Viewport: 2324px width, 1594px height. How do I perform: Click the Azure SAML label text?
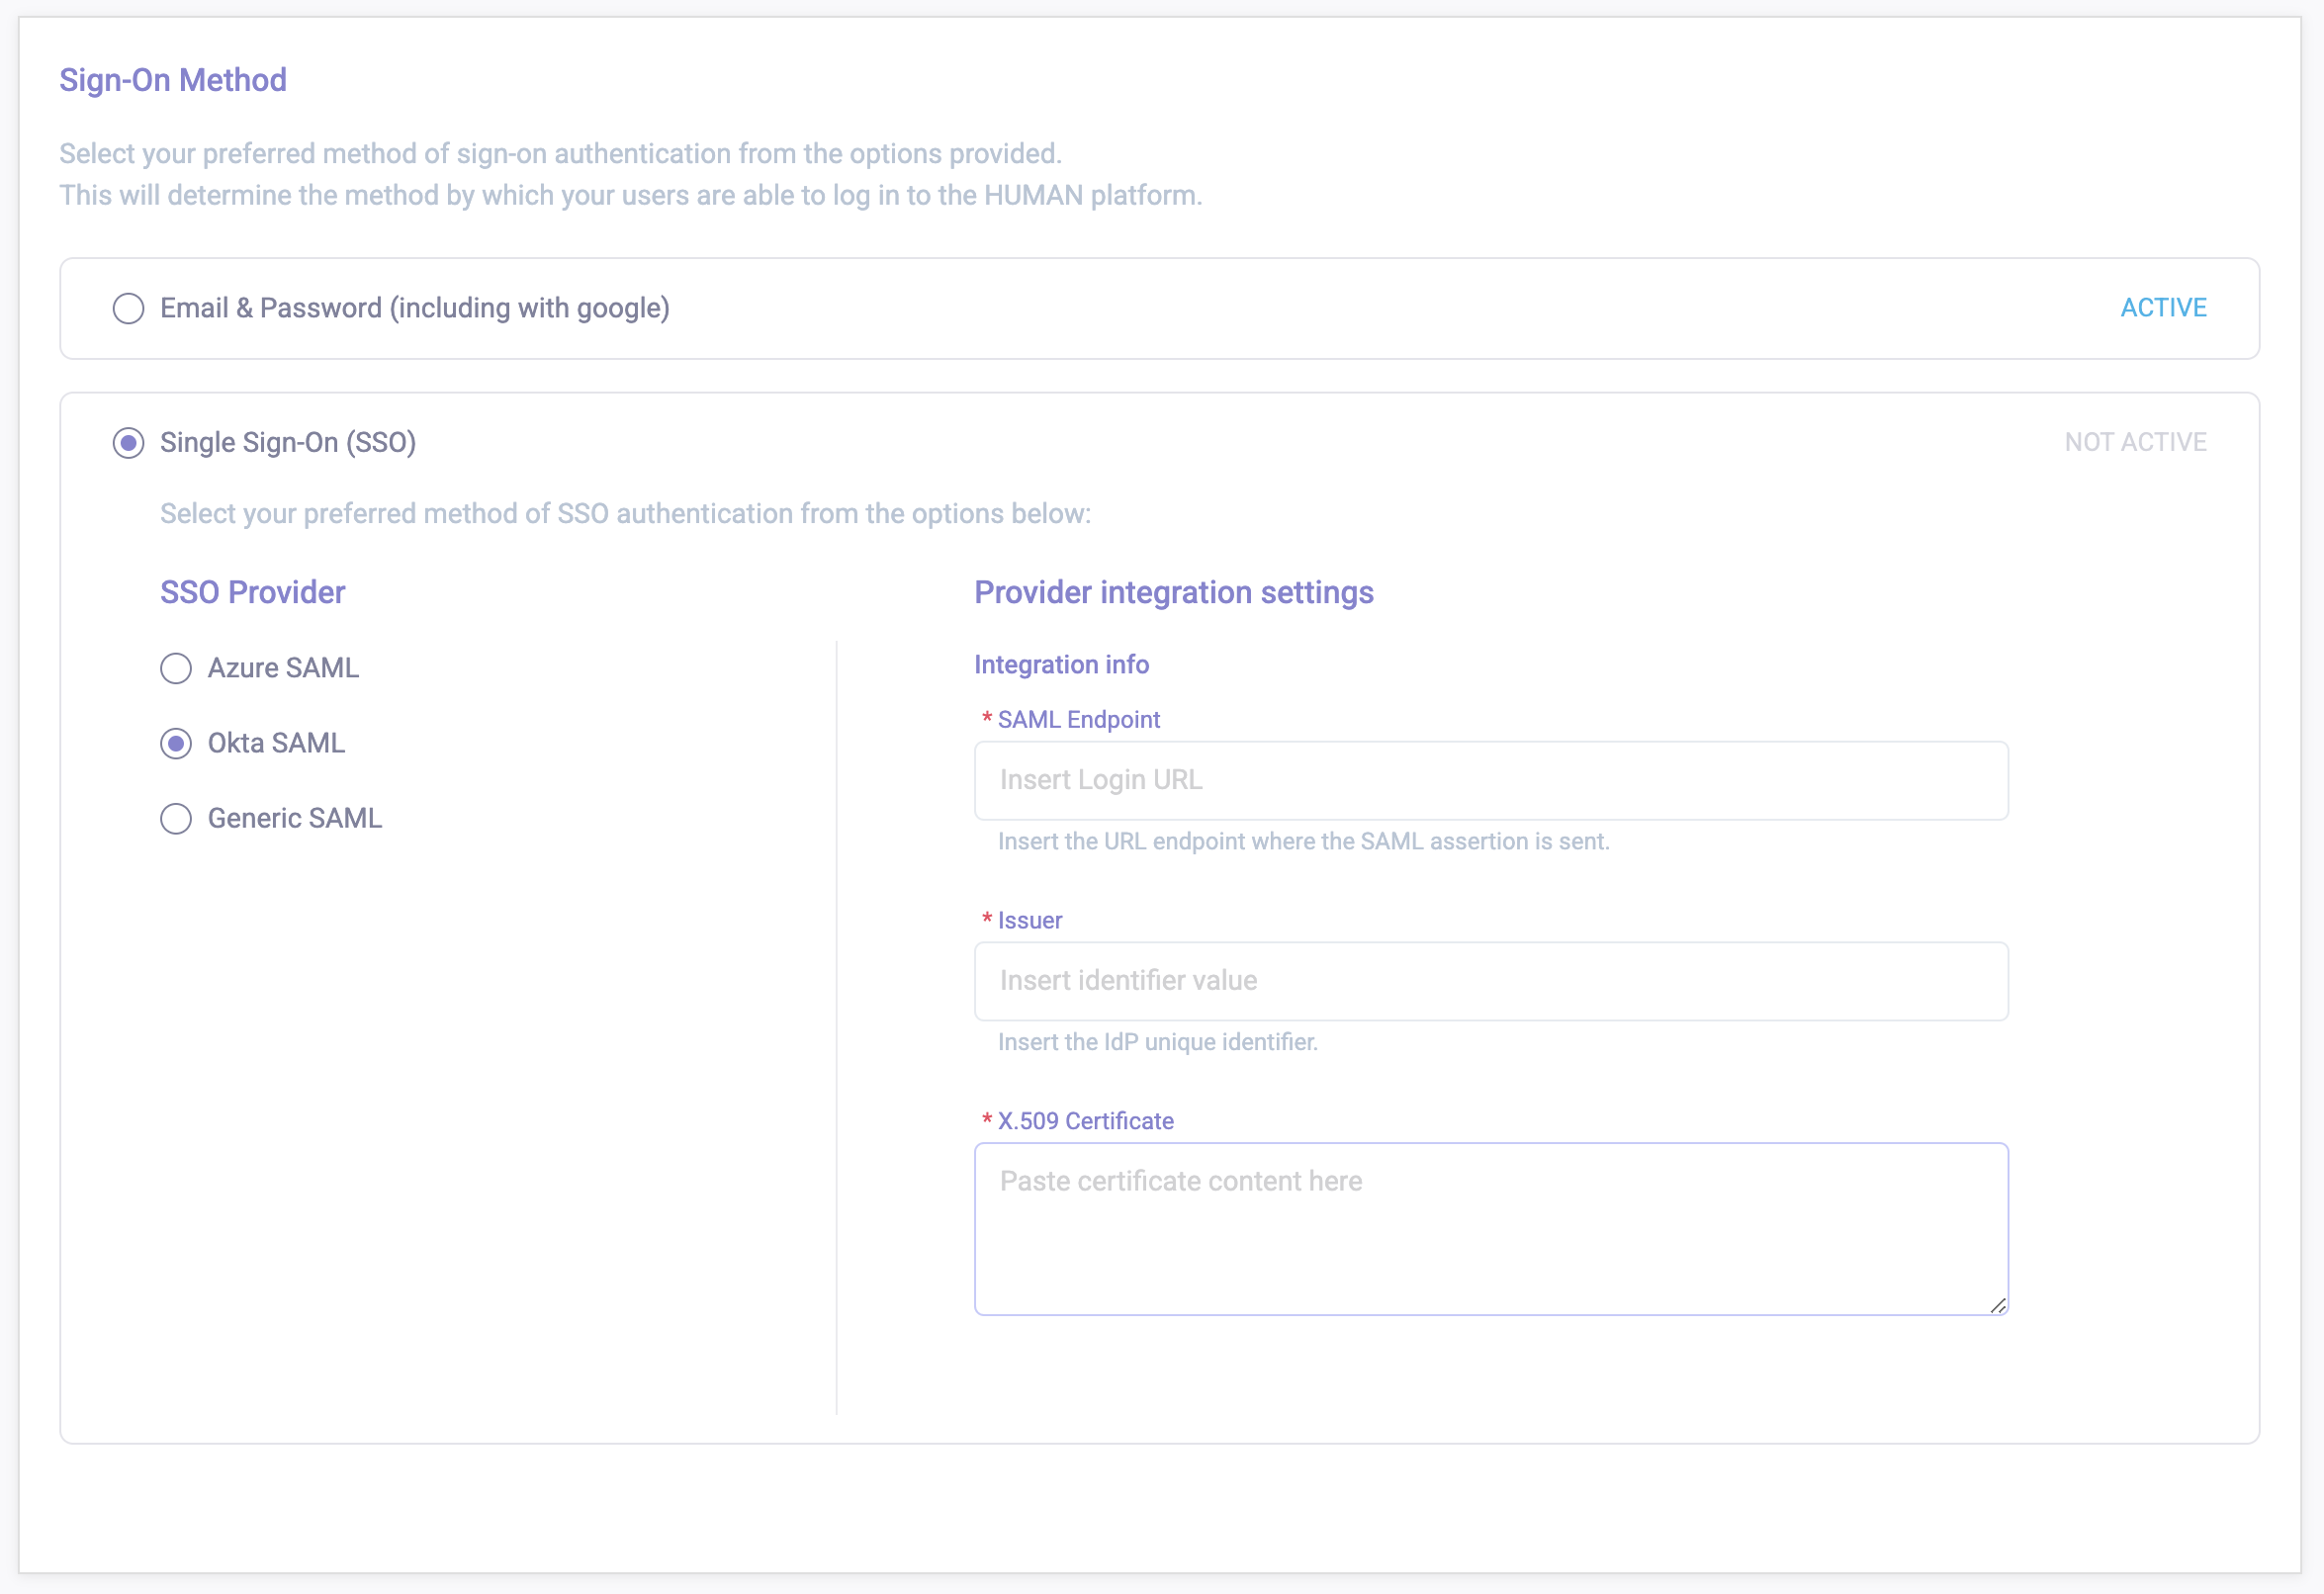point(283,668)
